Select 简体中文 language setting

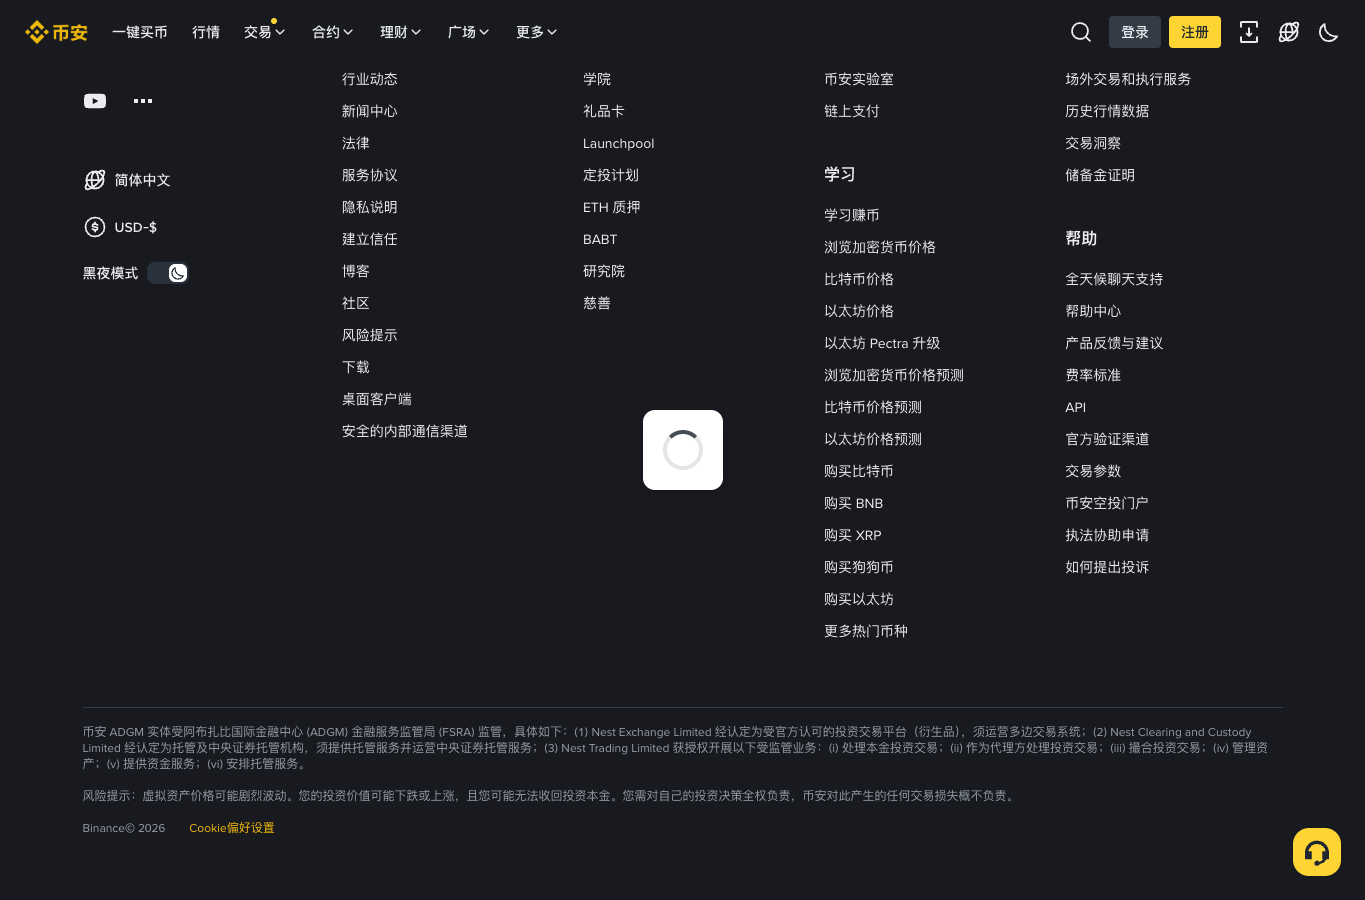pyautogui.click(x=142, y=180)
